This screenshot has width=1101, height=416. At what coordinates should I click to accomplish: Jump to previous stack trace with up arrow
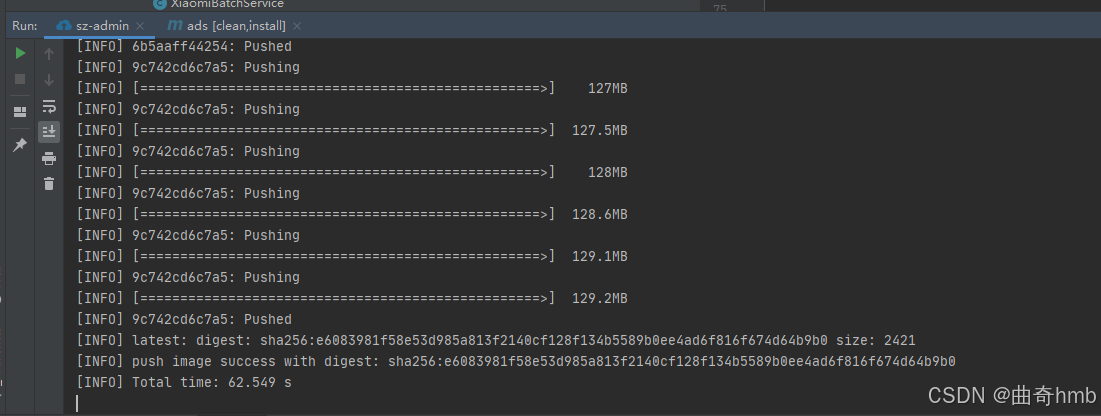pos(48,53)
